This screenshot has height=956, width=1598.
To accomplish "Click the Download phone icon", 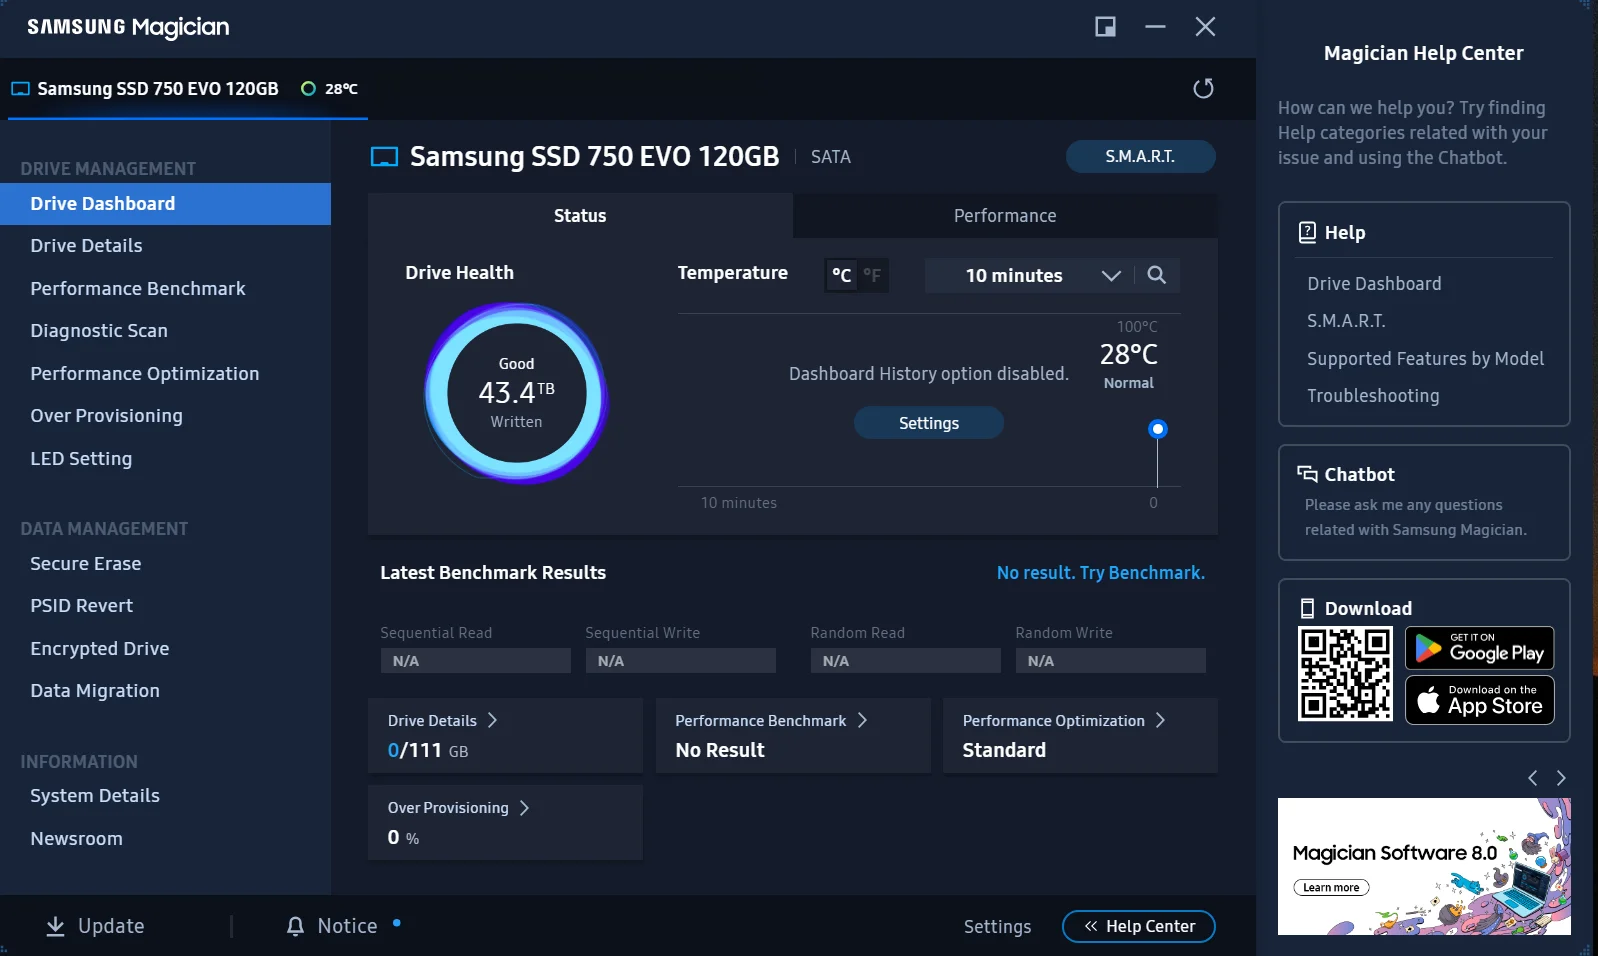I will pos(1307,608).
